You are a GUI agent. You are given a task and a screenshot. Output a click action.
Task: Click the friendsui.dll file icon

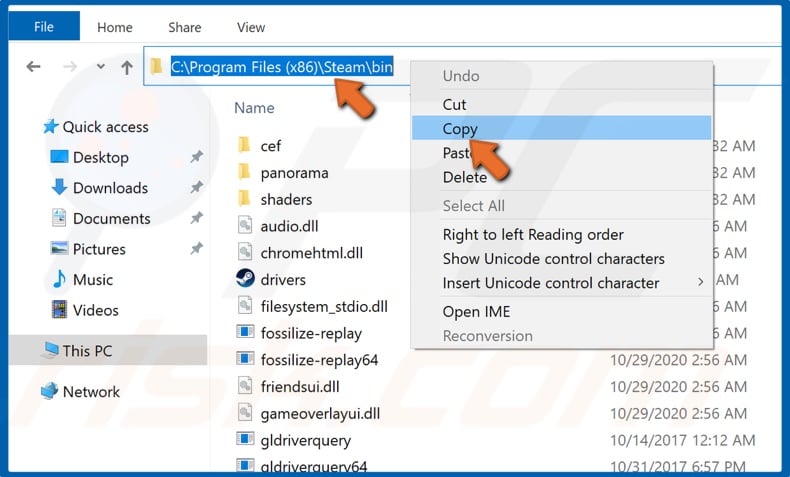coord(245,386)
